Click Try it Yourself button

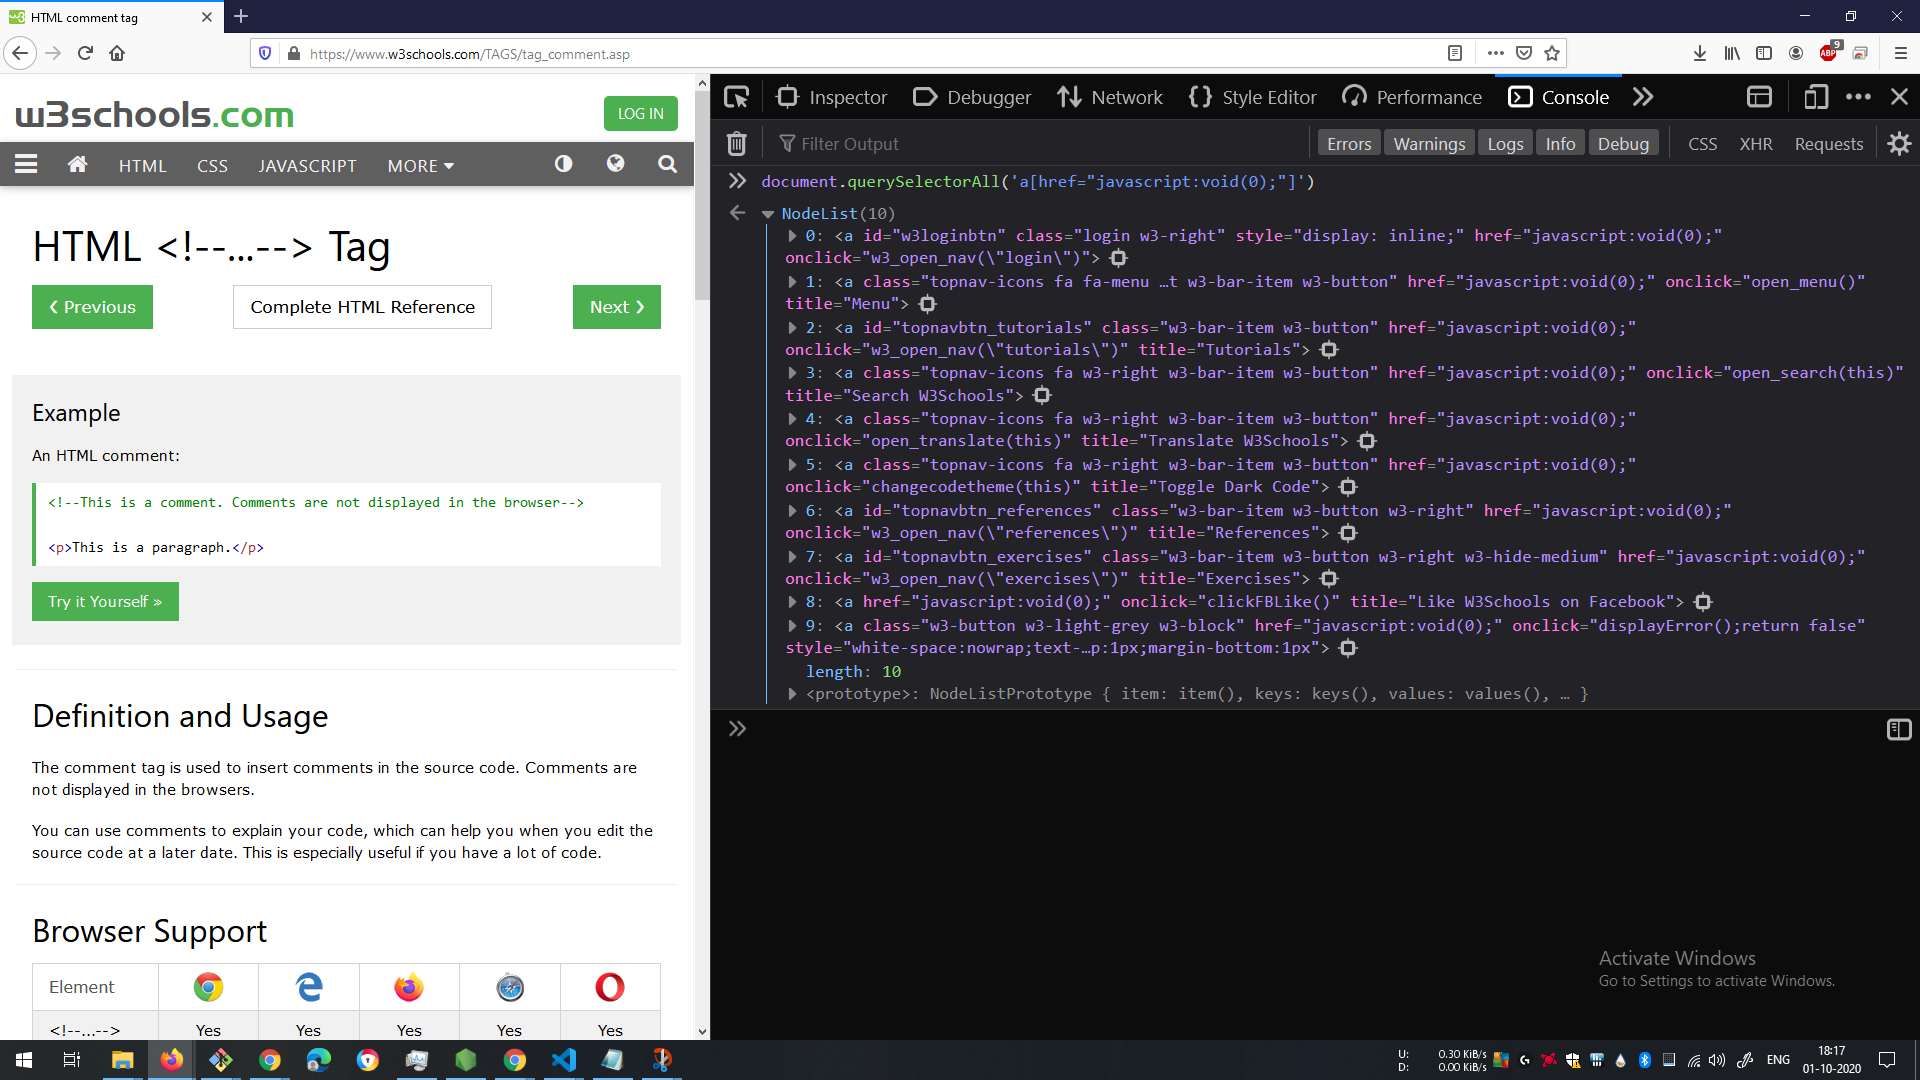[105, 602]
